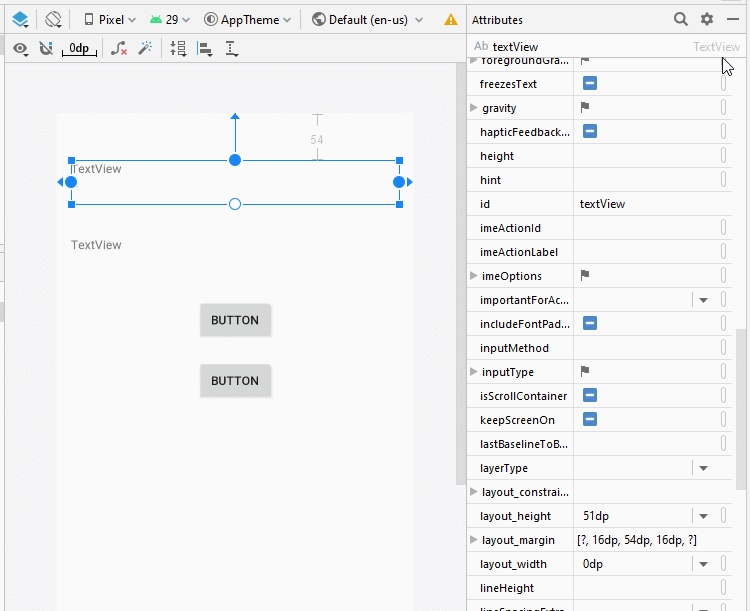Click the Attributes panel scrollbar thumb
Screen dimensions: 750x611
(x=741, y=409)
